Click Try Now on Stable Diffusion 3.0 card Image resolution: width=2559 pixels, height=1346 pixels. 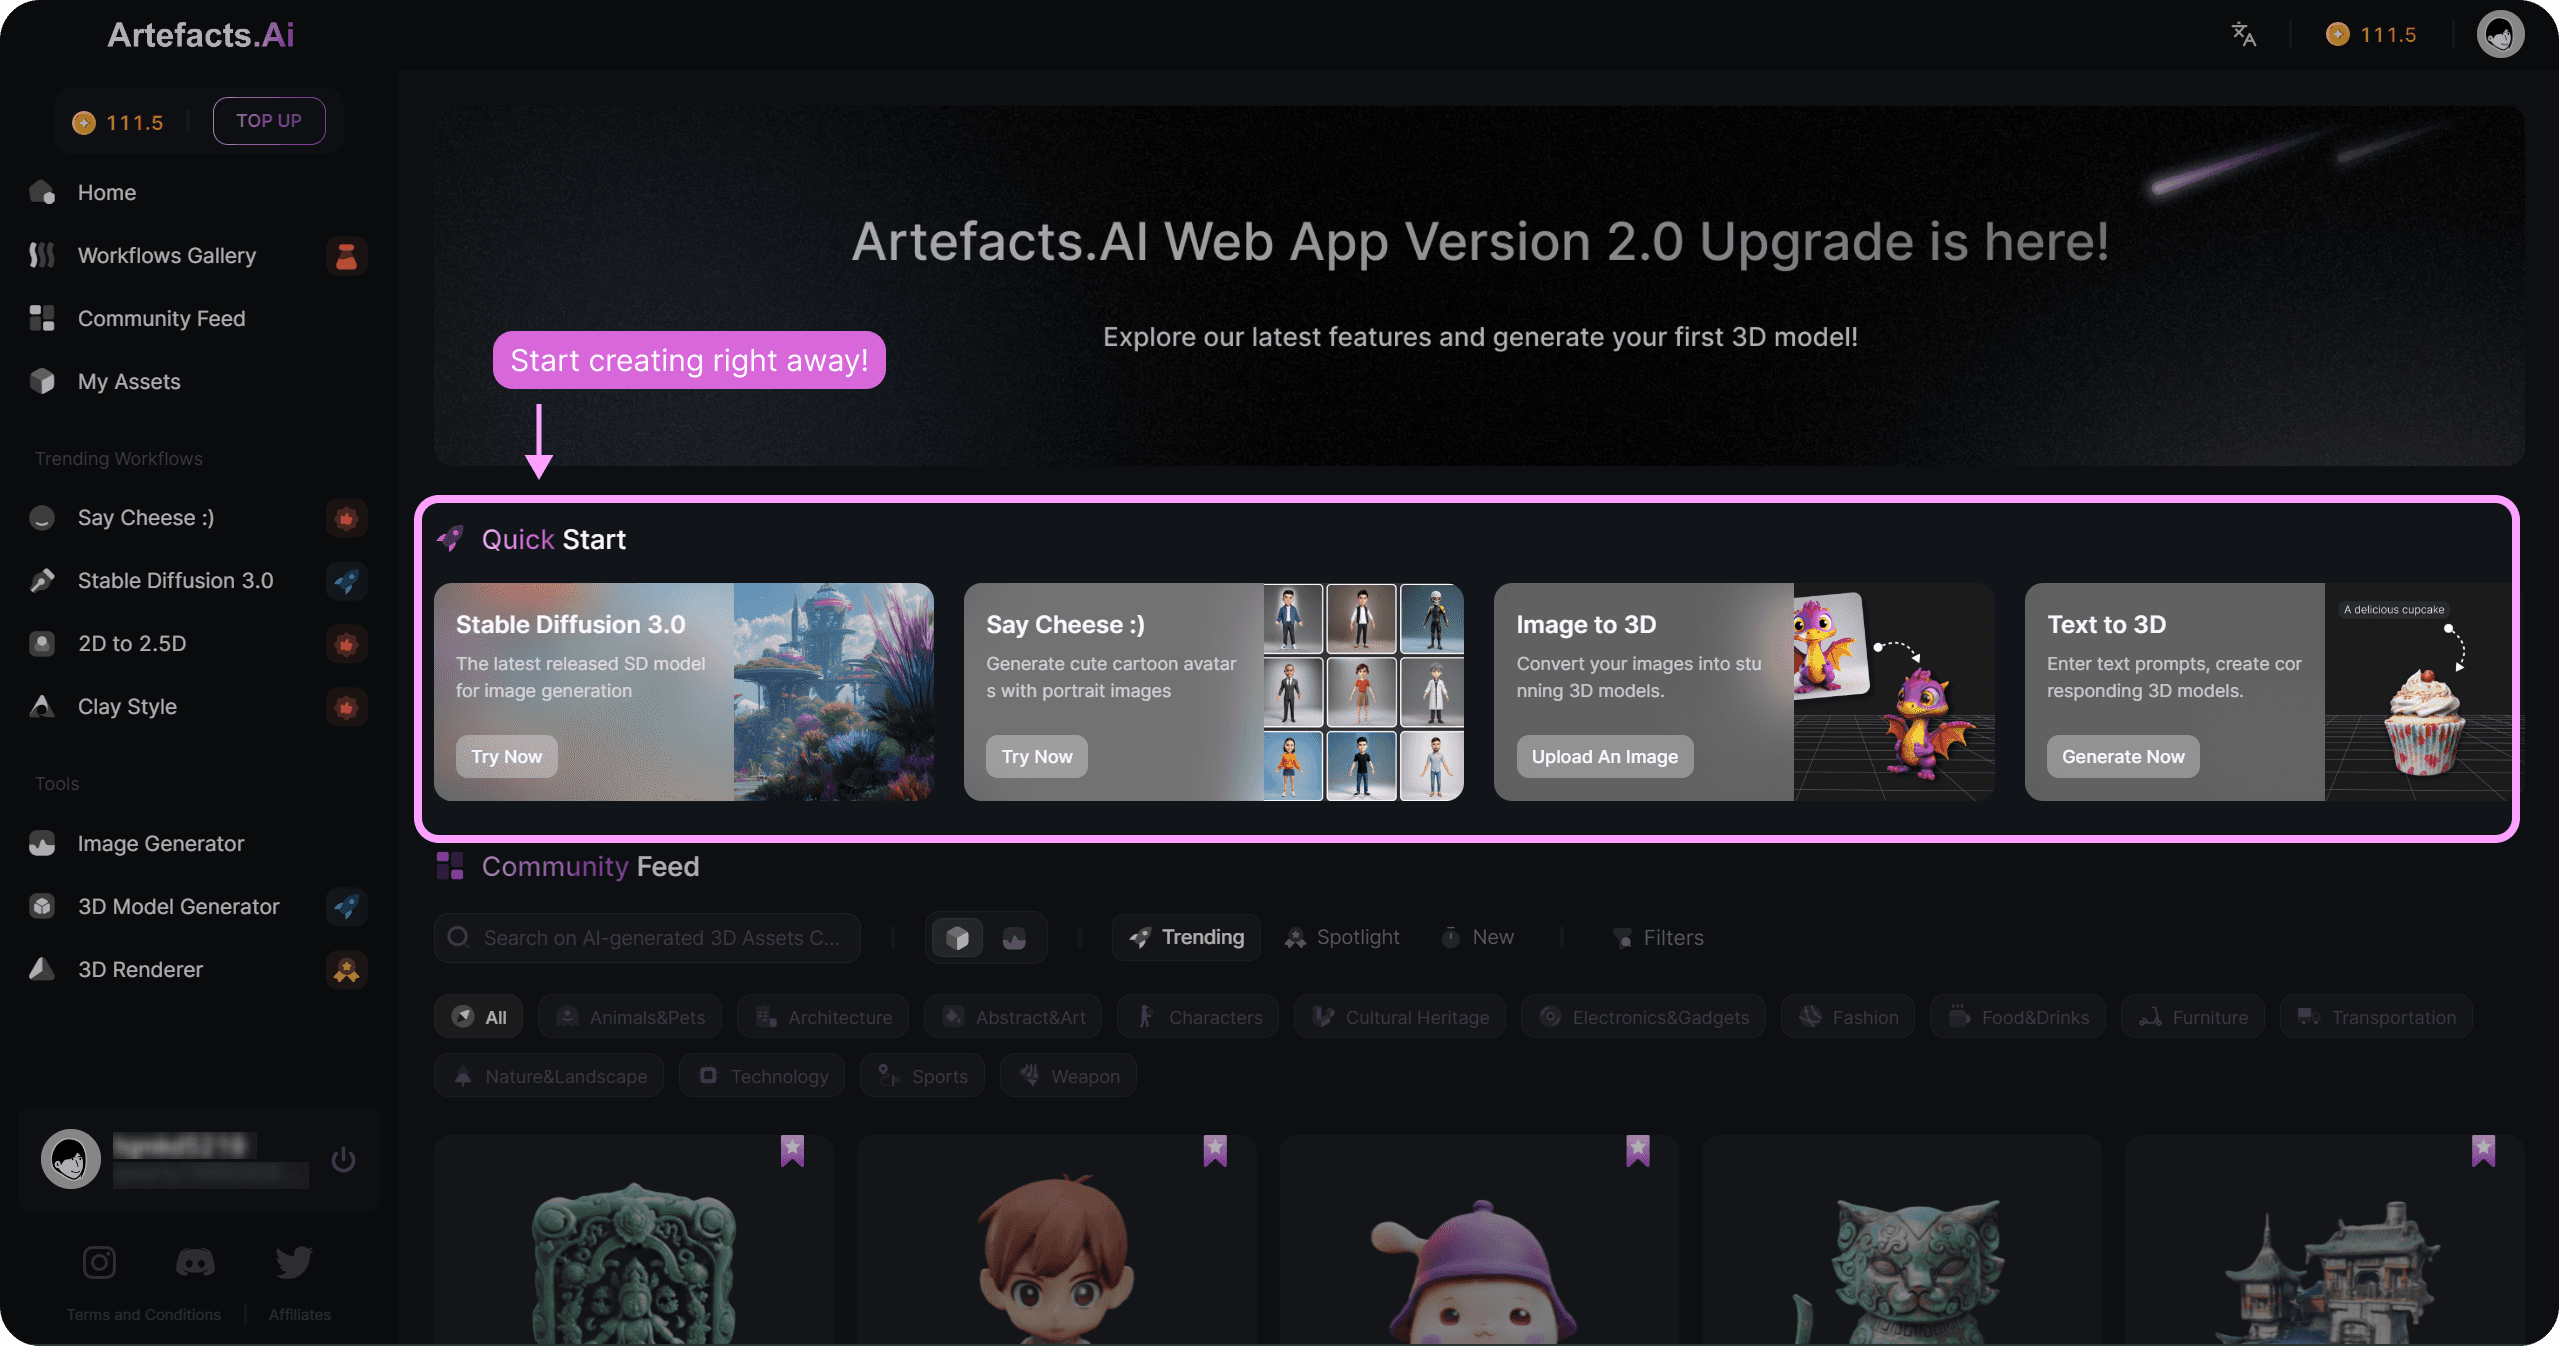click(506, 757)
